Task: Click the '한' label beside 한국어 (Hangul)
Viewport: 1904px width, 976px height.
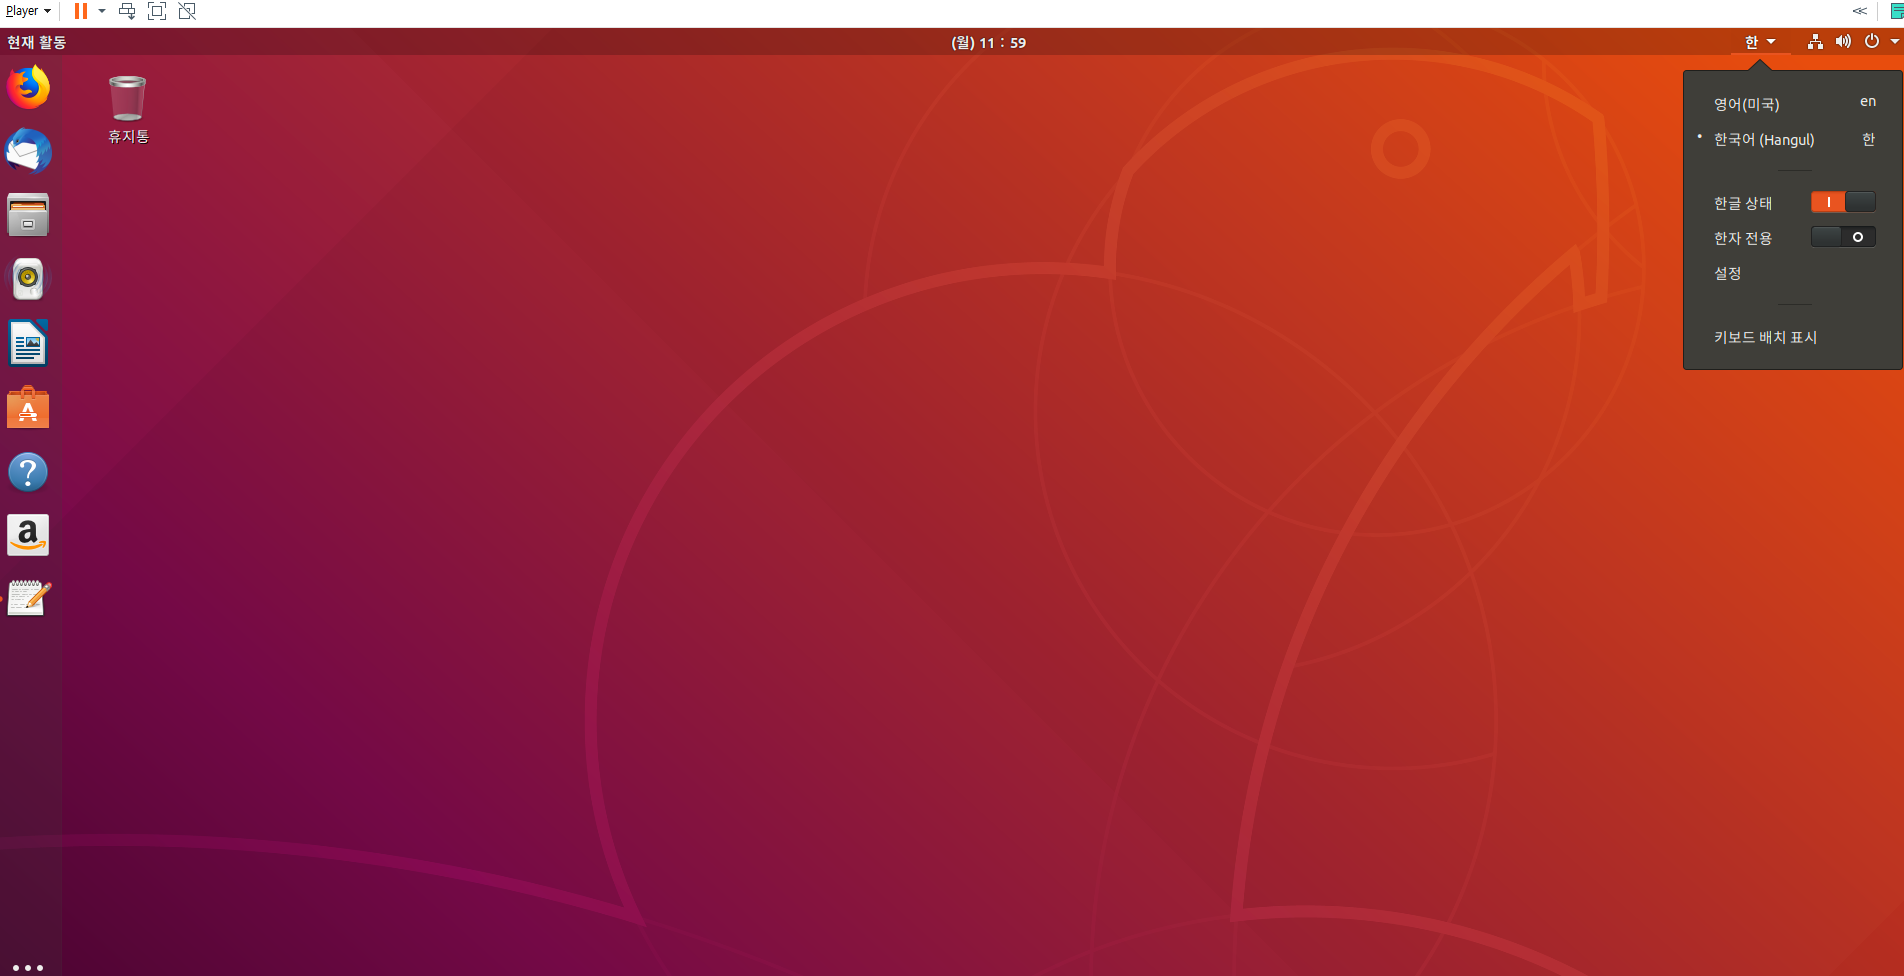Action: pos(1868,139)
